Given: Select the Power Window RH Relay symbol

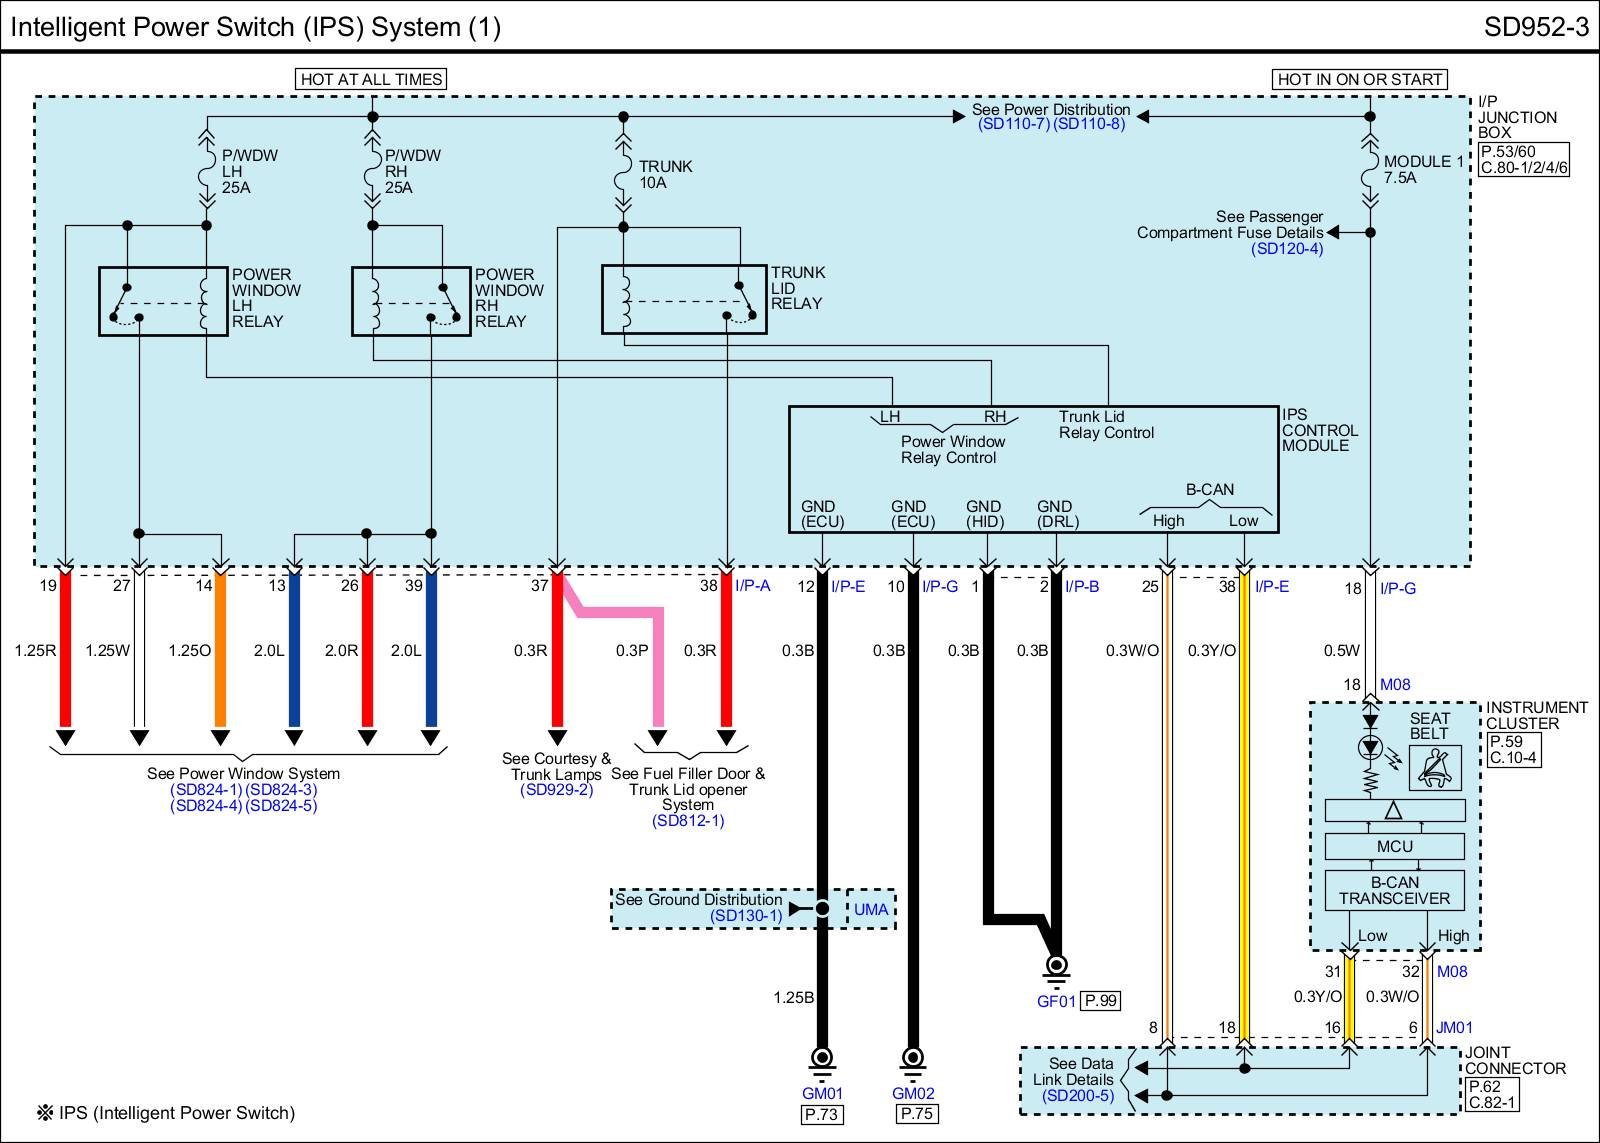Looking at the screenshot, I should 411,301.
